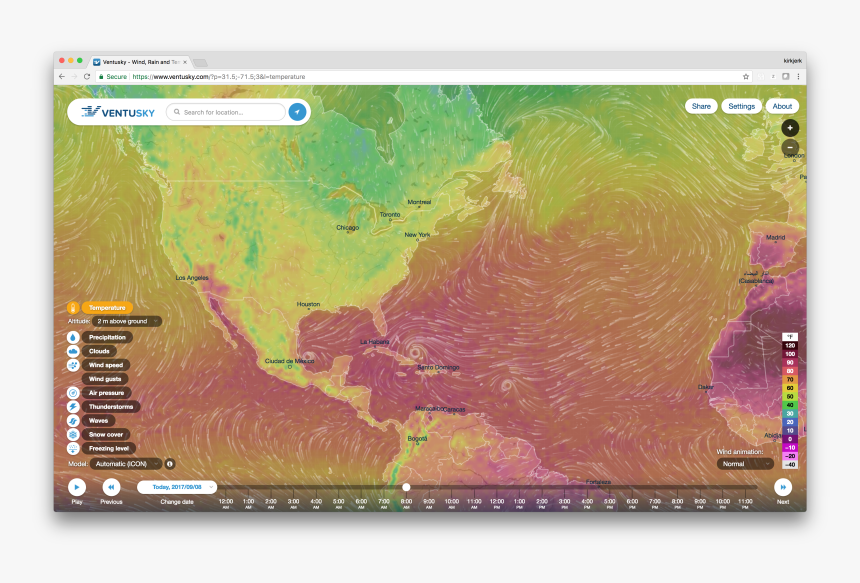Switch to Precipitation layer
This screenshot has width=860, height=583.
tap(107, 337)
